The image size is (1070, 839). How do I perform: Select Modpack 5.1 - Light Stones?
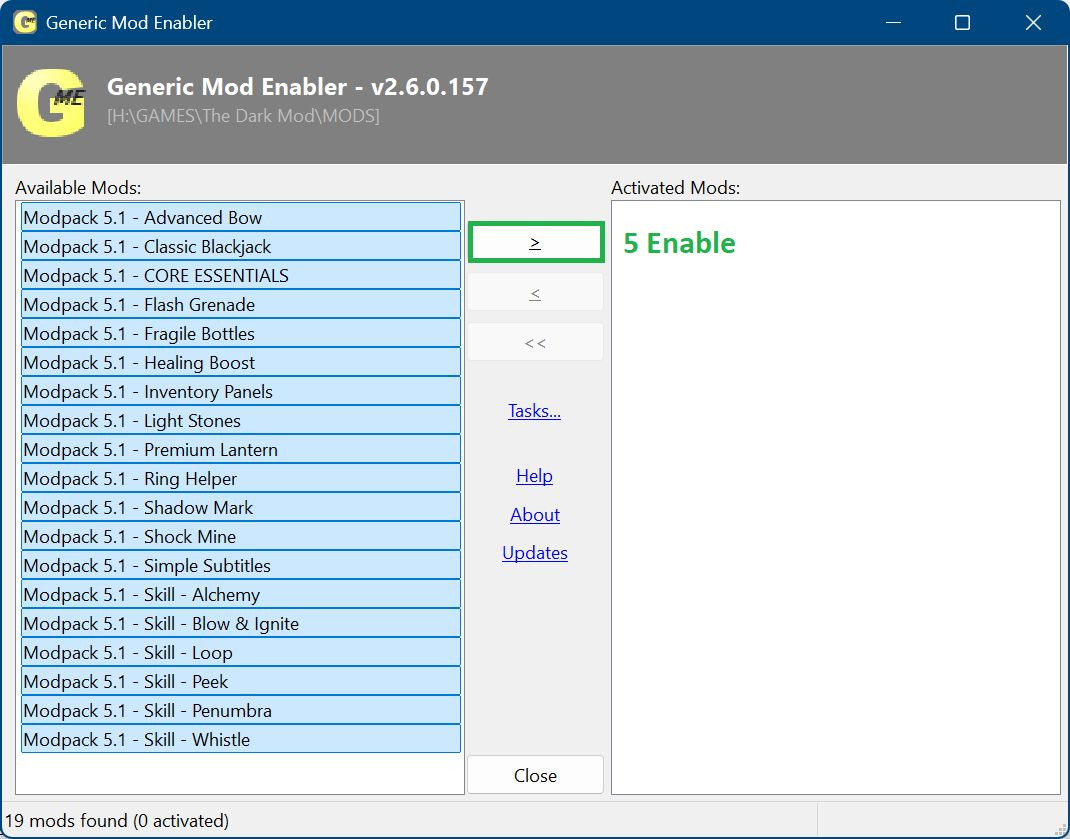pos(241,421)
